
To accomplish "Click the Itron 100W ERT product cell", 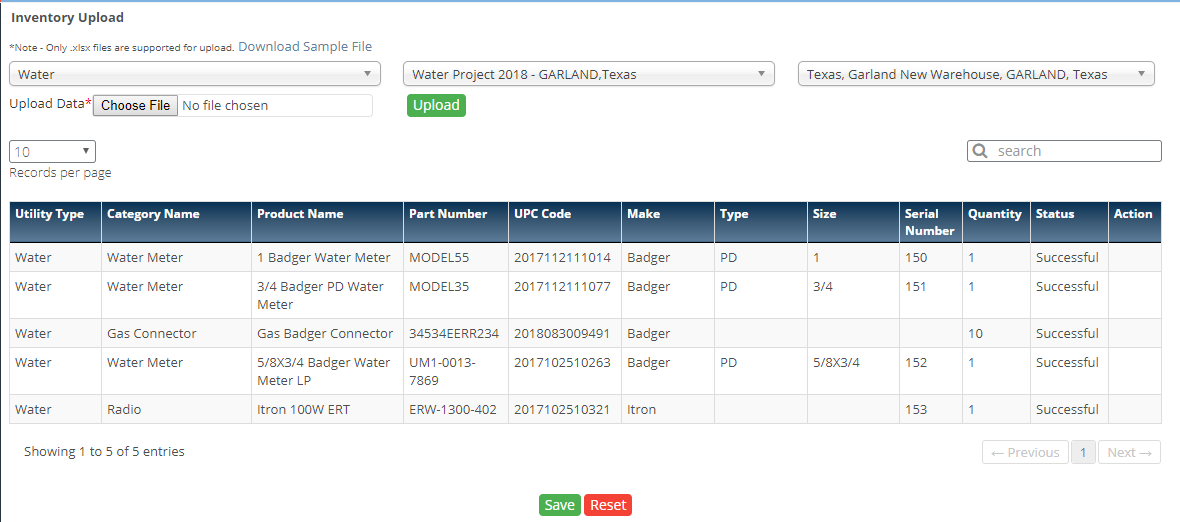I will coord(303,409).
